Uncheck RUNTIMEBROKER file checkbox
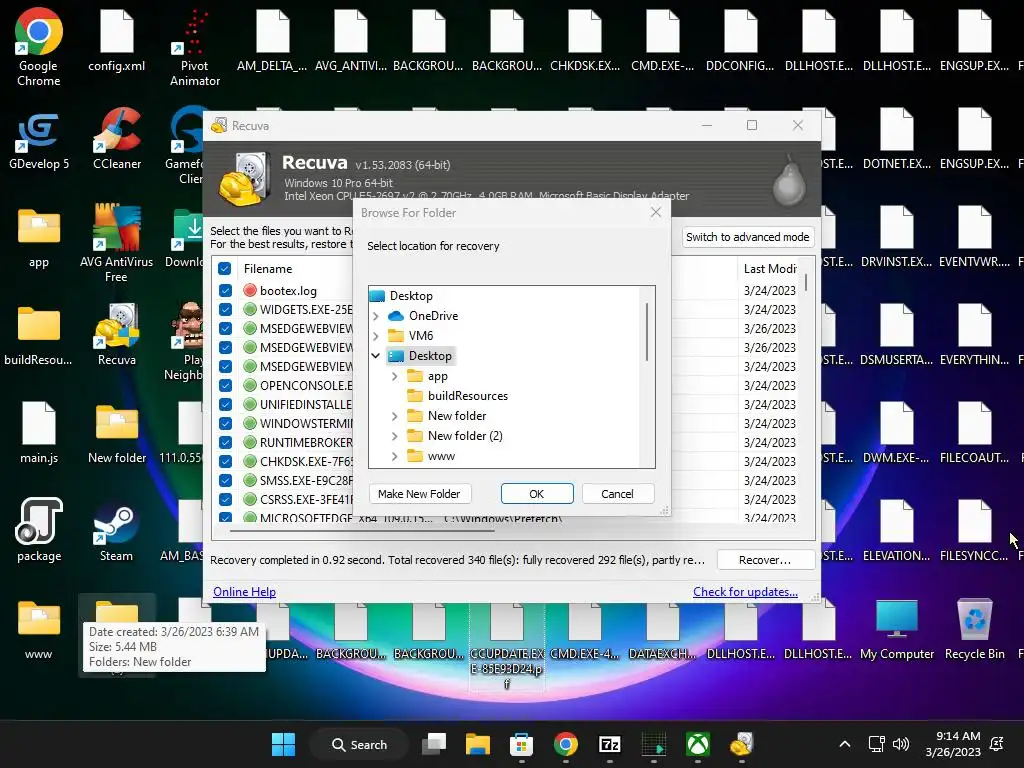Image resolution: width=1024 pixels, height=768 pixels. point(225,442)
